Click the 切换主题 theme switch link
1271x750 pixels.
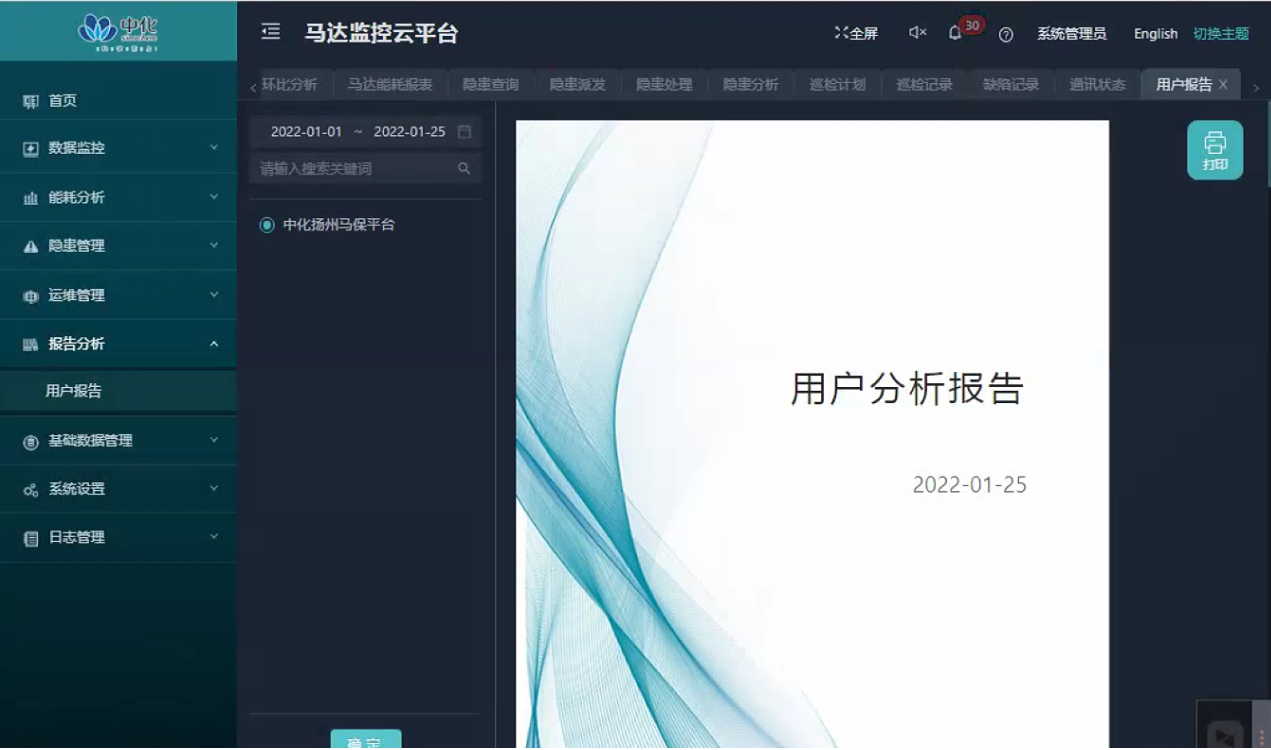tap(1221, 34)
